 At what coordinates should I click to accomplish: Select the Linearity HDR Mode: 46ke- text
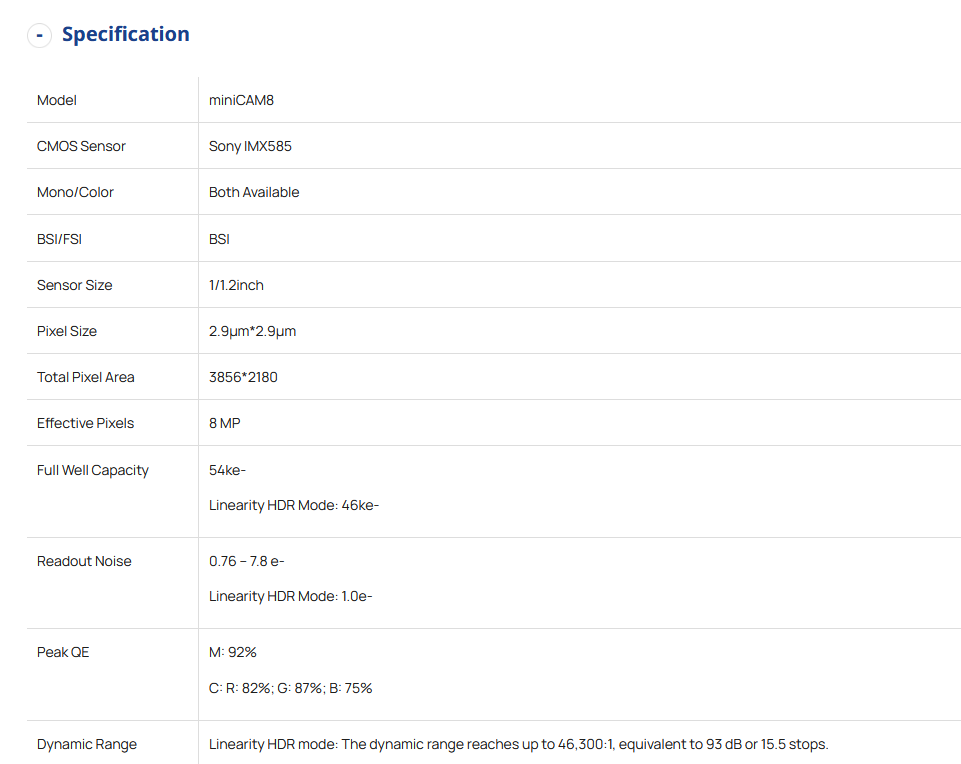(x=293, y=505)
